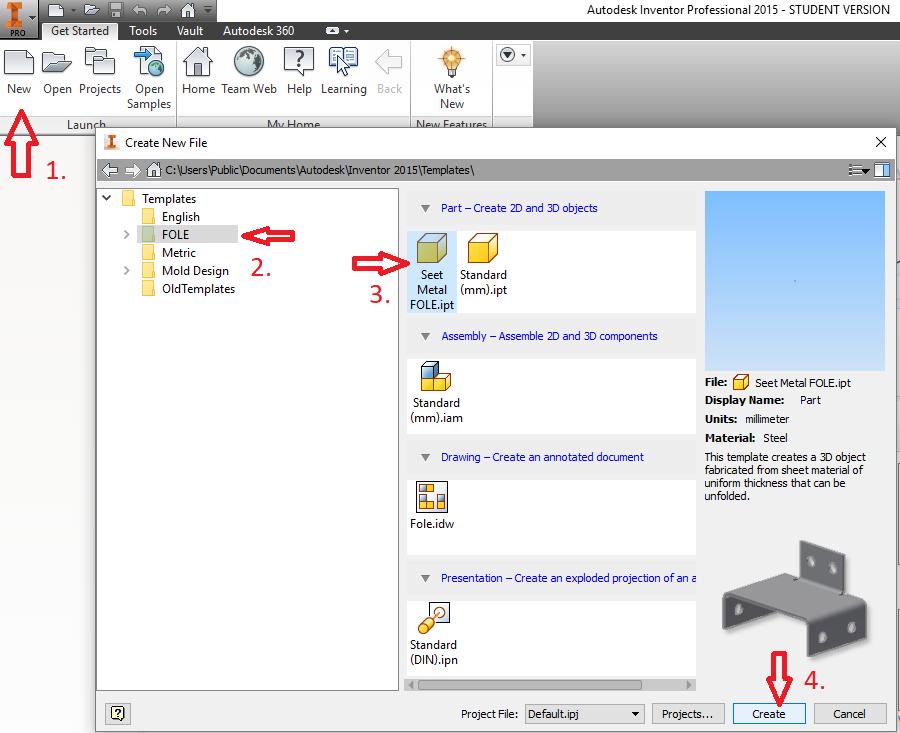Launch Open Samples from the ribbon
The image size is (900, 733).
149,79
